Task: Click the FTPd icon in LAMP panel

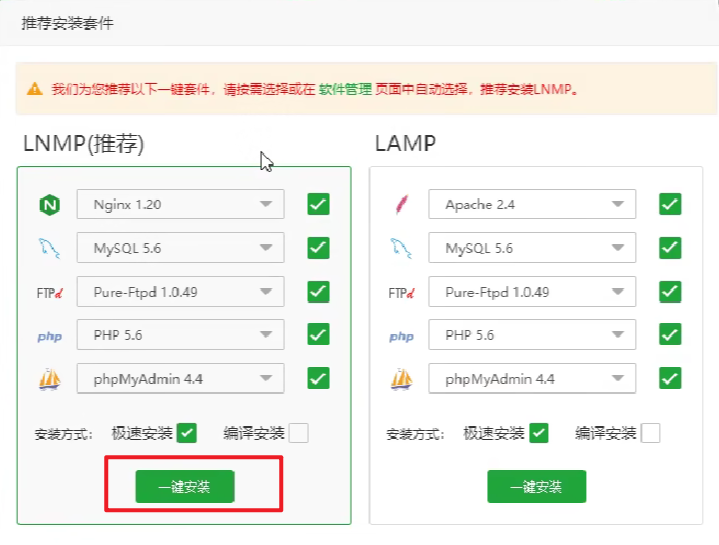Action: 401,292
